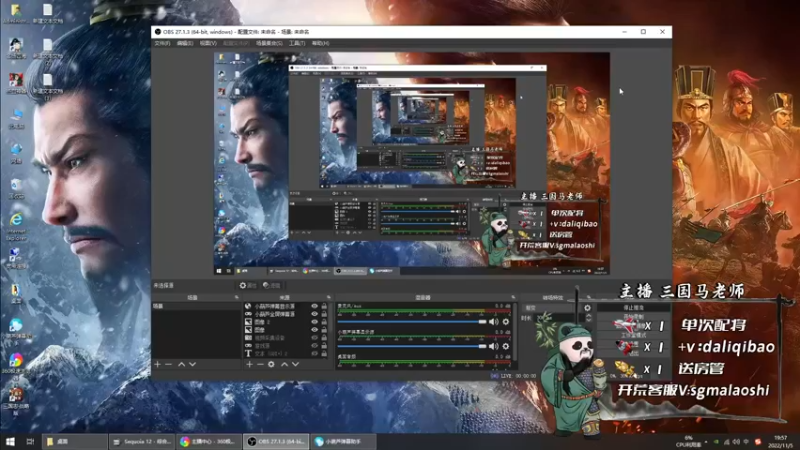Pop out the scenes dock panel
Image resolution: width=800 pixels, height=450 pixels.
(x=236, y=297)
